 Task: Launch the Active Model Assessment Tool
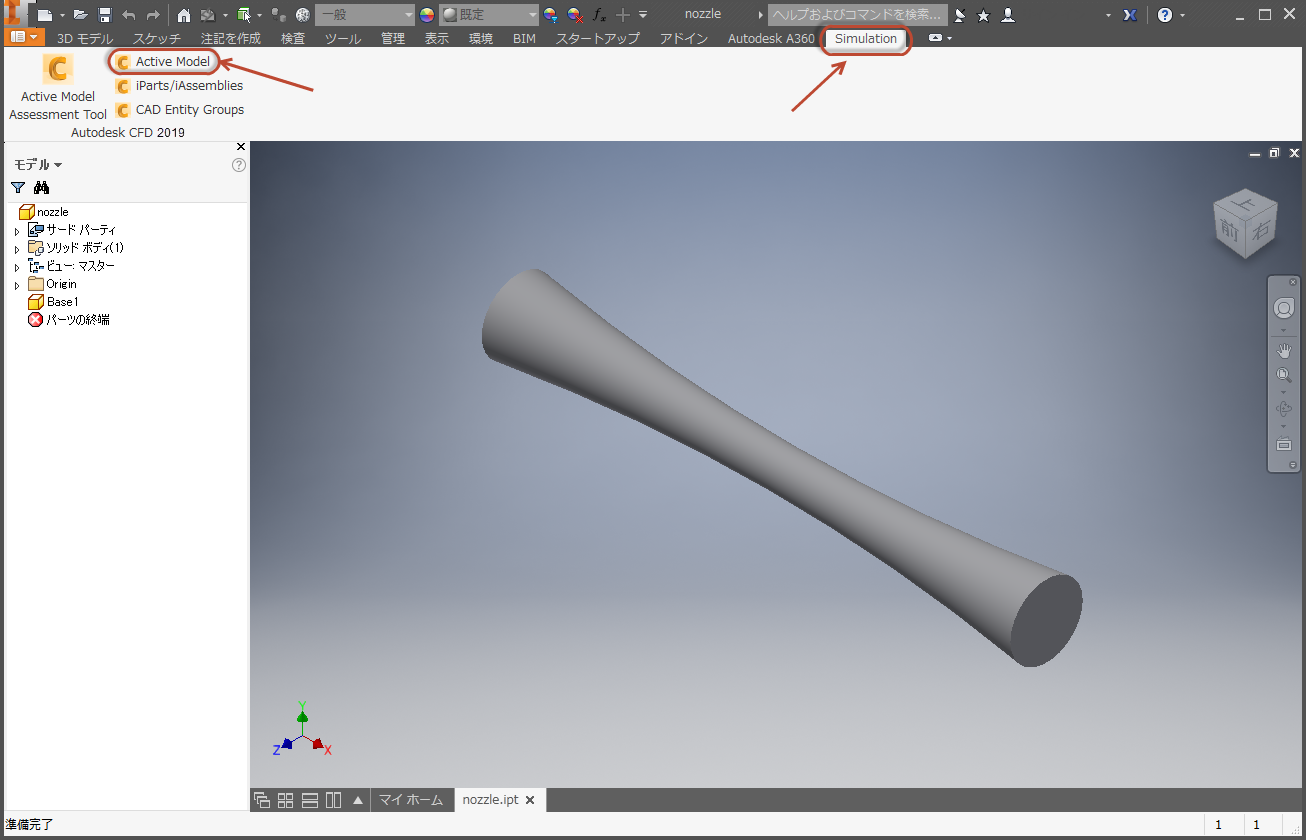(57, 85)
